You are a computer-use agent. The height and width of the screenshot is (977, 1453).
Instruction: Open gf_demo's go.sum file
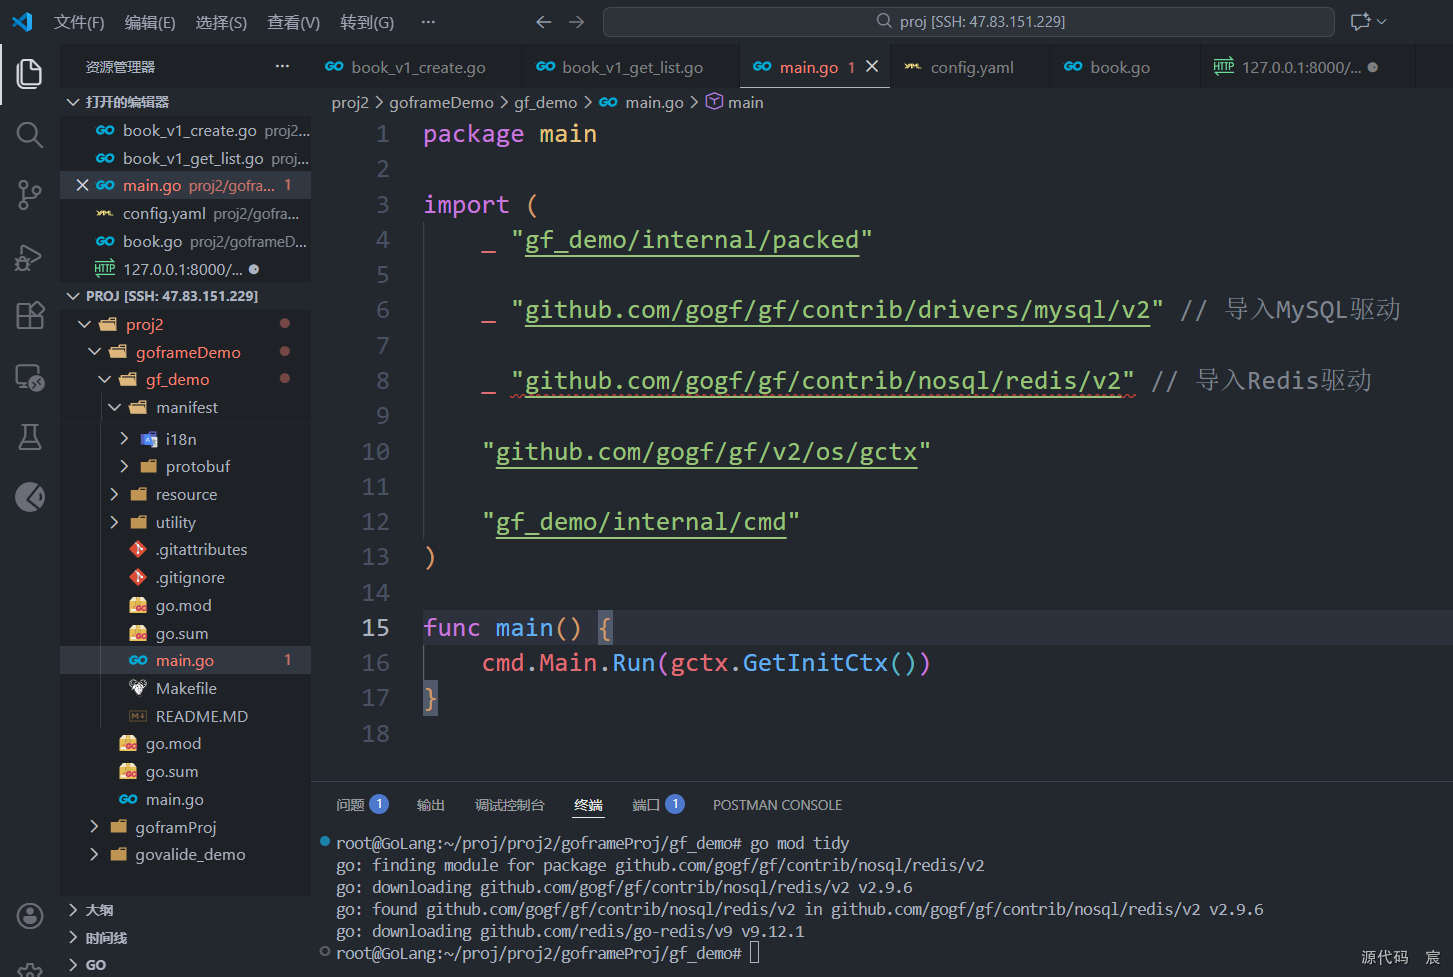(x=182, y=633)
